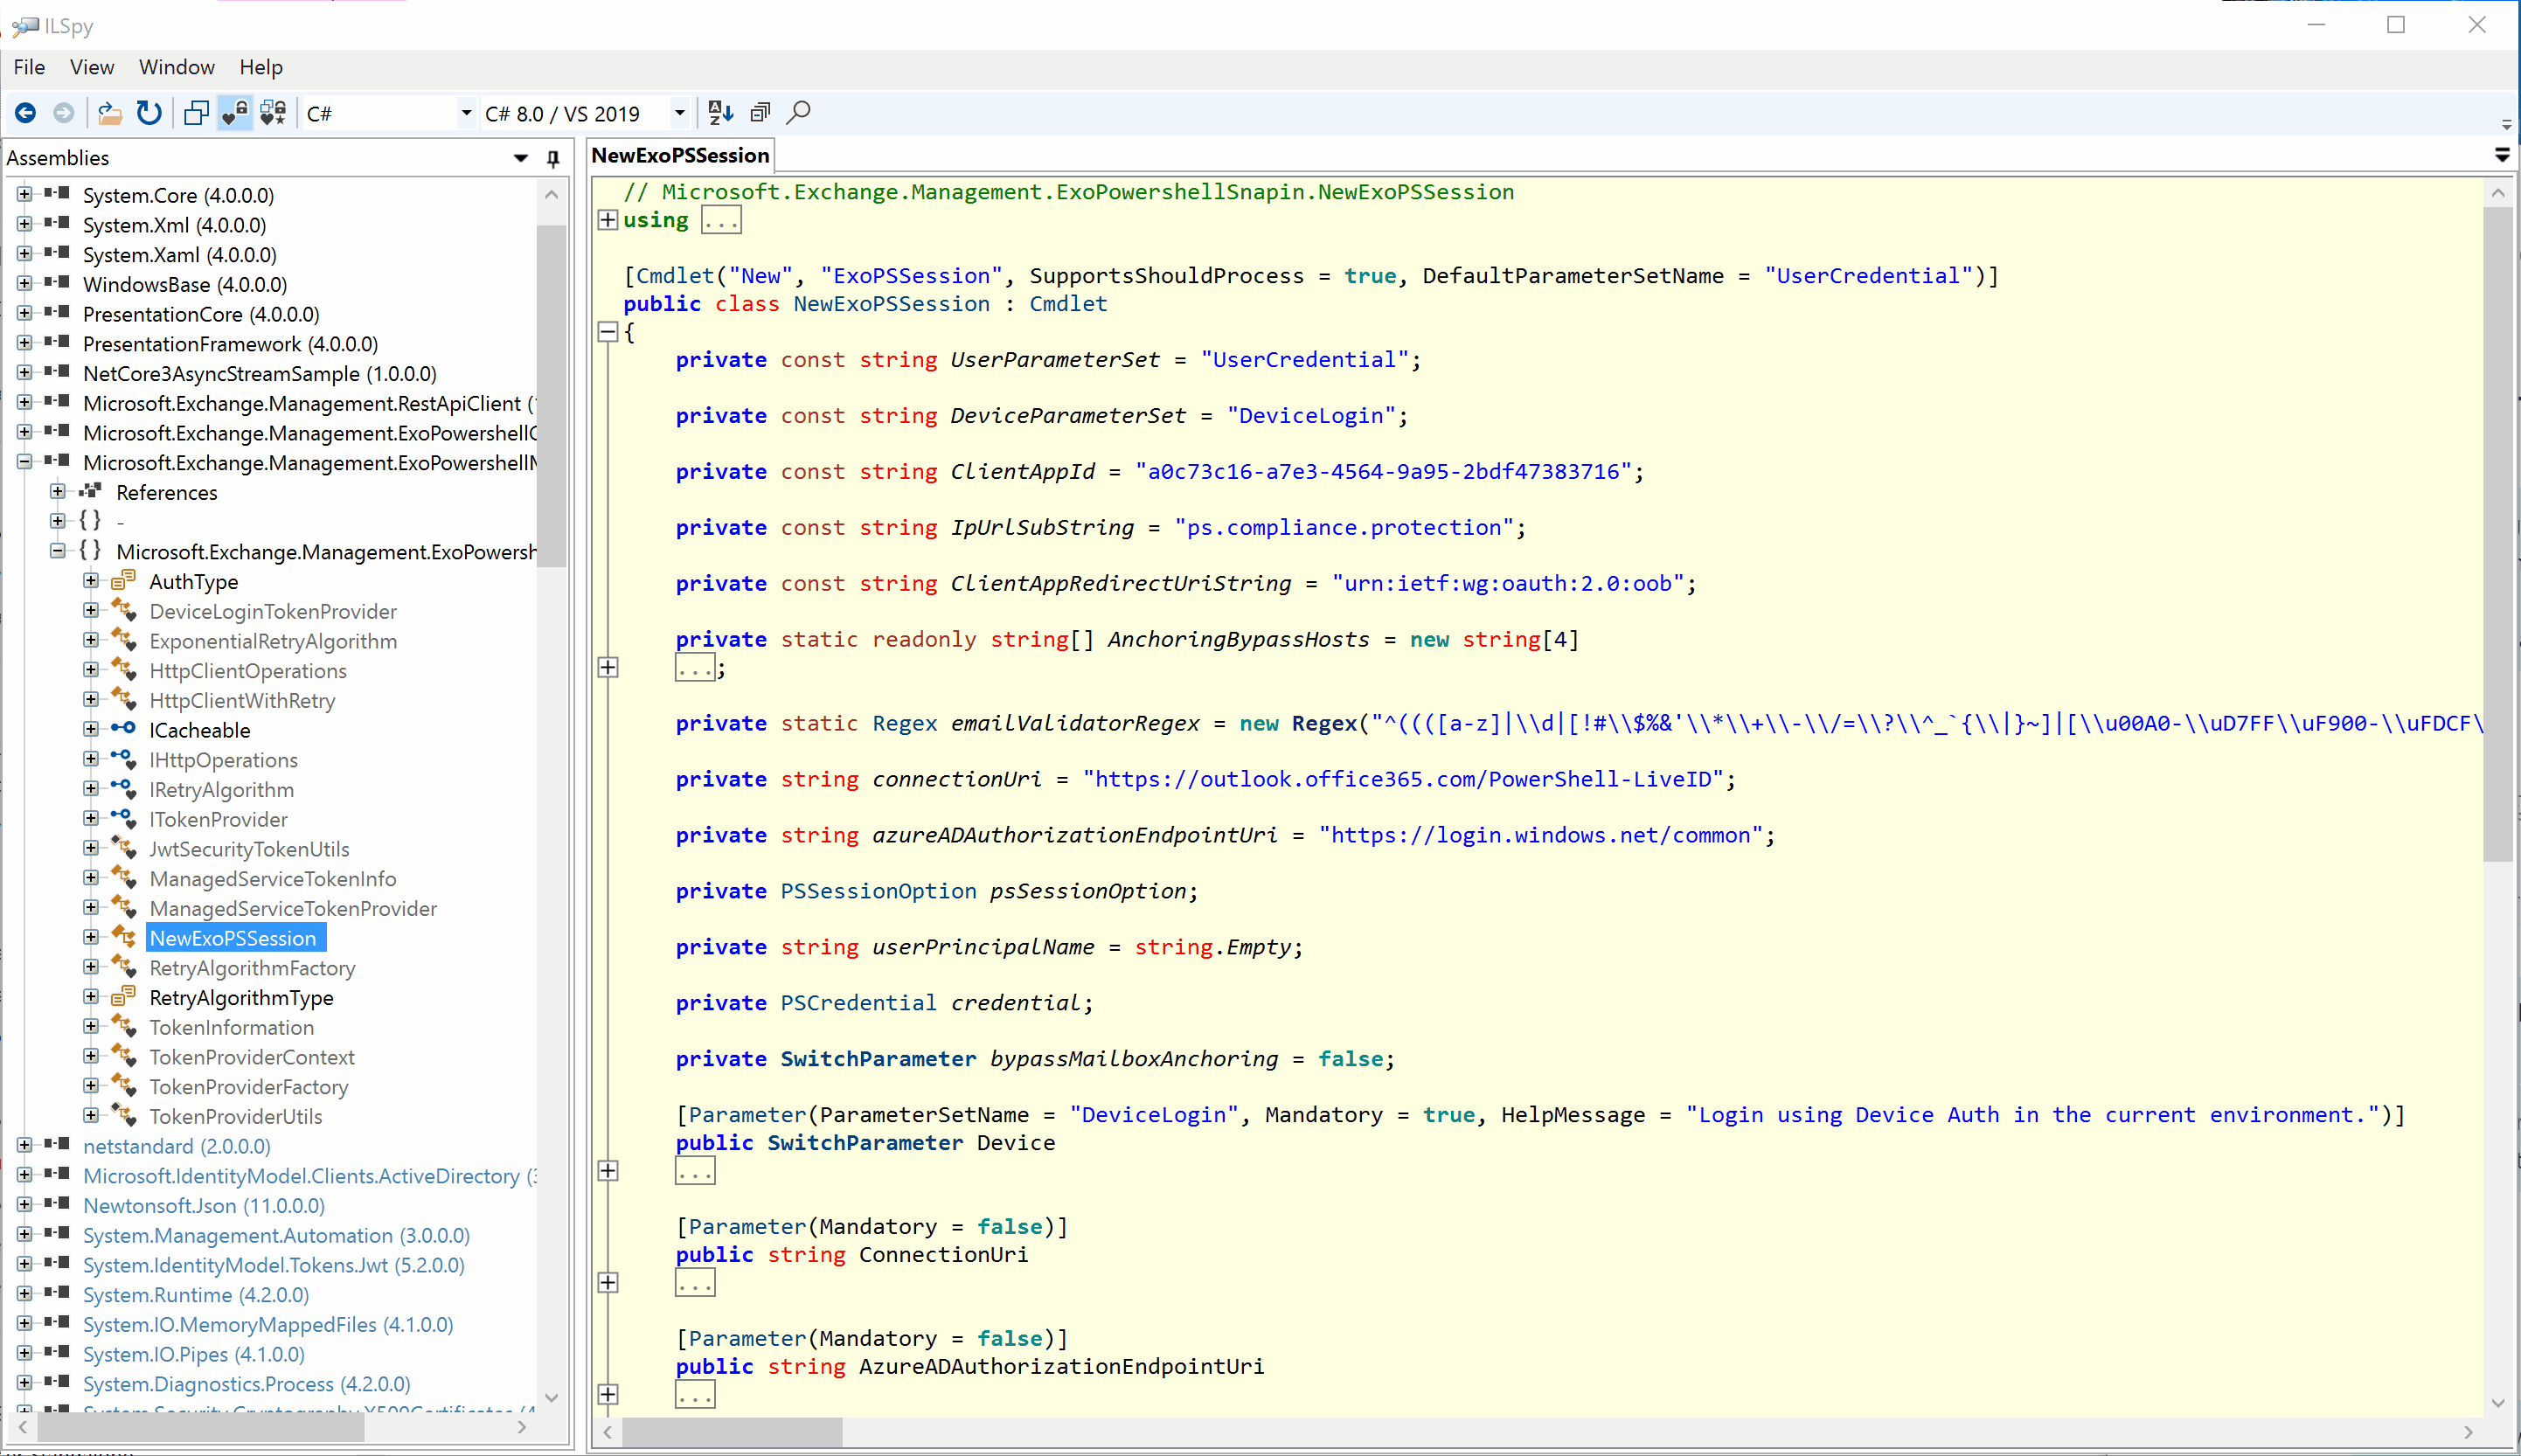Open the search pane with the magnifier icon
This screenshot has height=1456, width=2521.
(x=798, y=112)
